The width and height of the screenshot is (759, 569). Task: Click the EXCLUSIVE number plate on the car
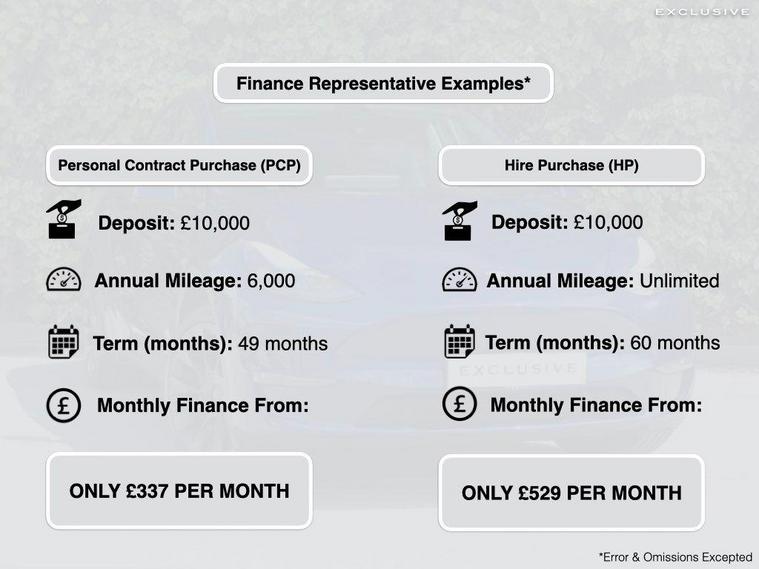(517, 370)
